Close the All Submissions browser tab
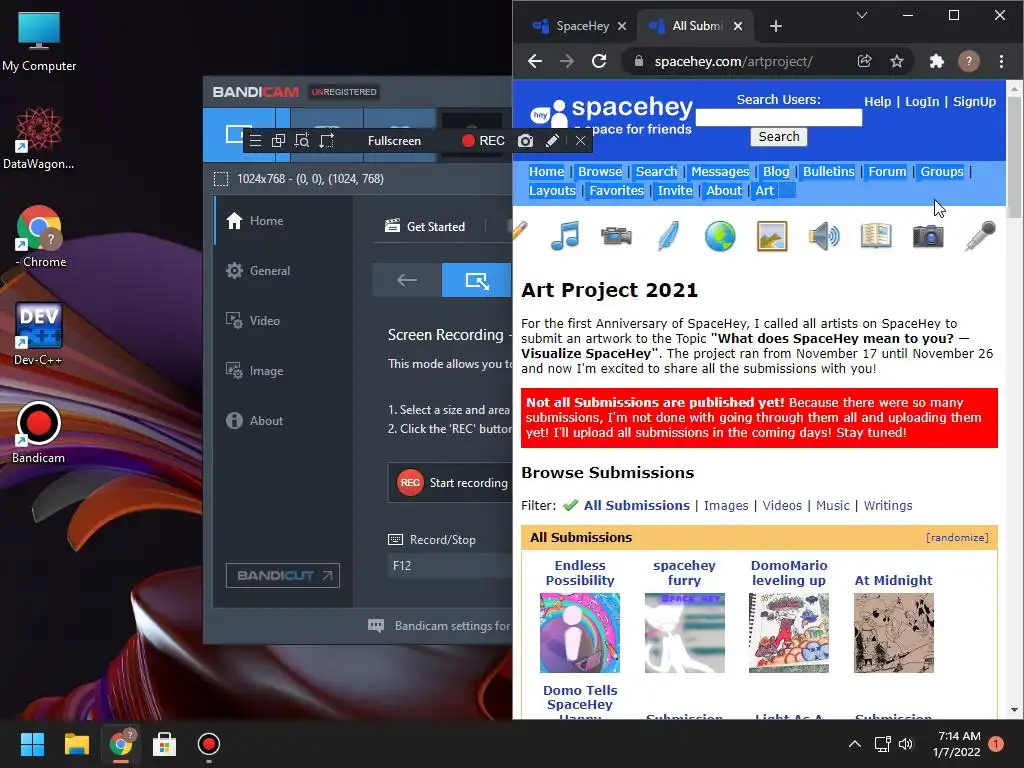This screenshot has height=768, width=1024. [x=738, y=26]
